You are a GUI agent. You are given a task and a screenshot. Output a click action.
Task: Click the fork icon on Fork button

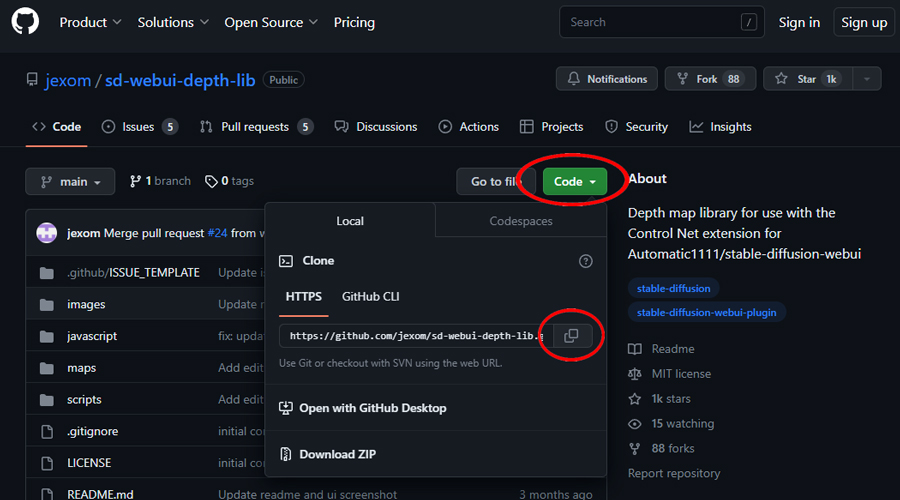click(x=682, y=79)
